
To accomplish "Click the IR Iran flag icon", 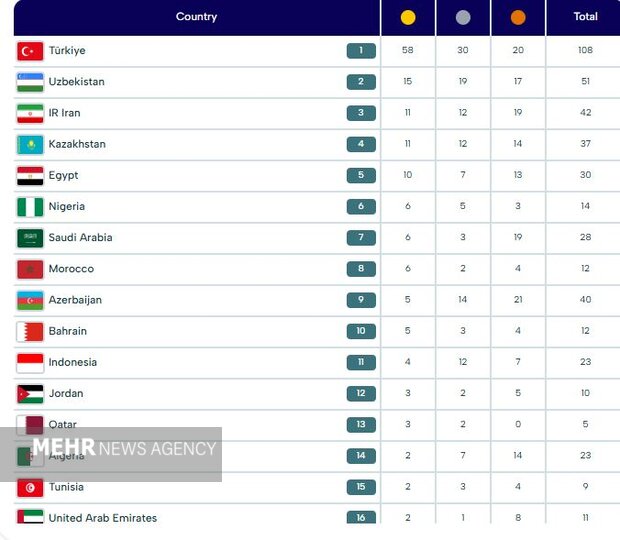I will 30,113.
